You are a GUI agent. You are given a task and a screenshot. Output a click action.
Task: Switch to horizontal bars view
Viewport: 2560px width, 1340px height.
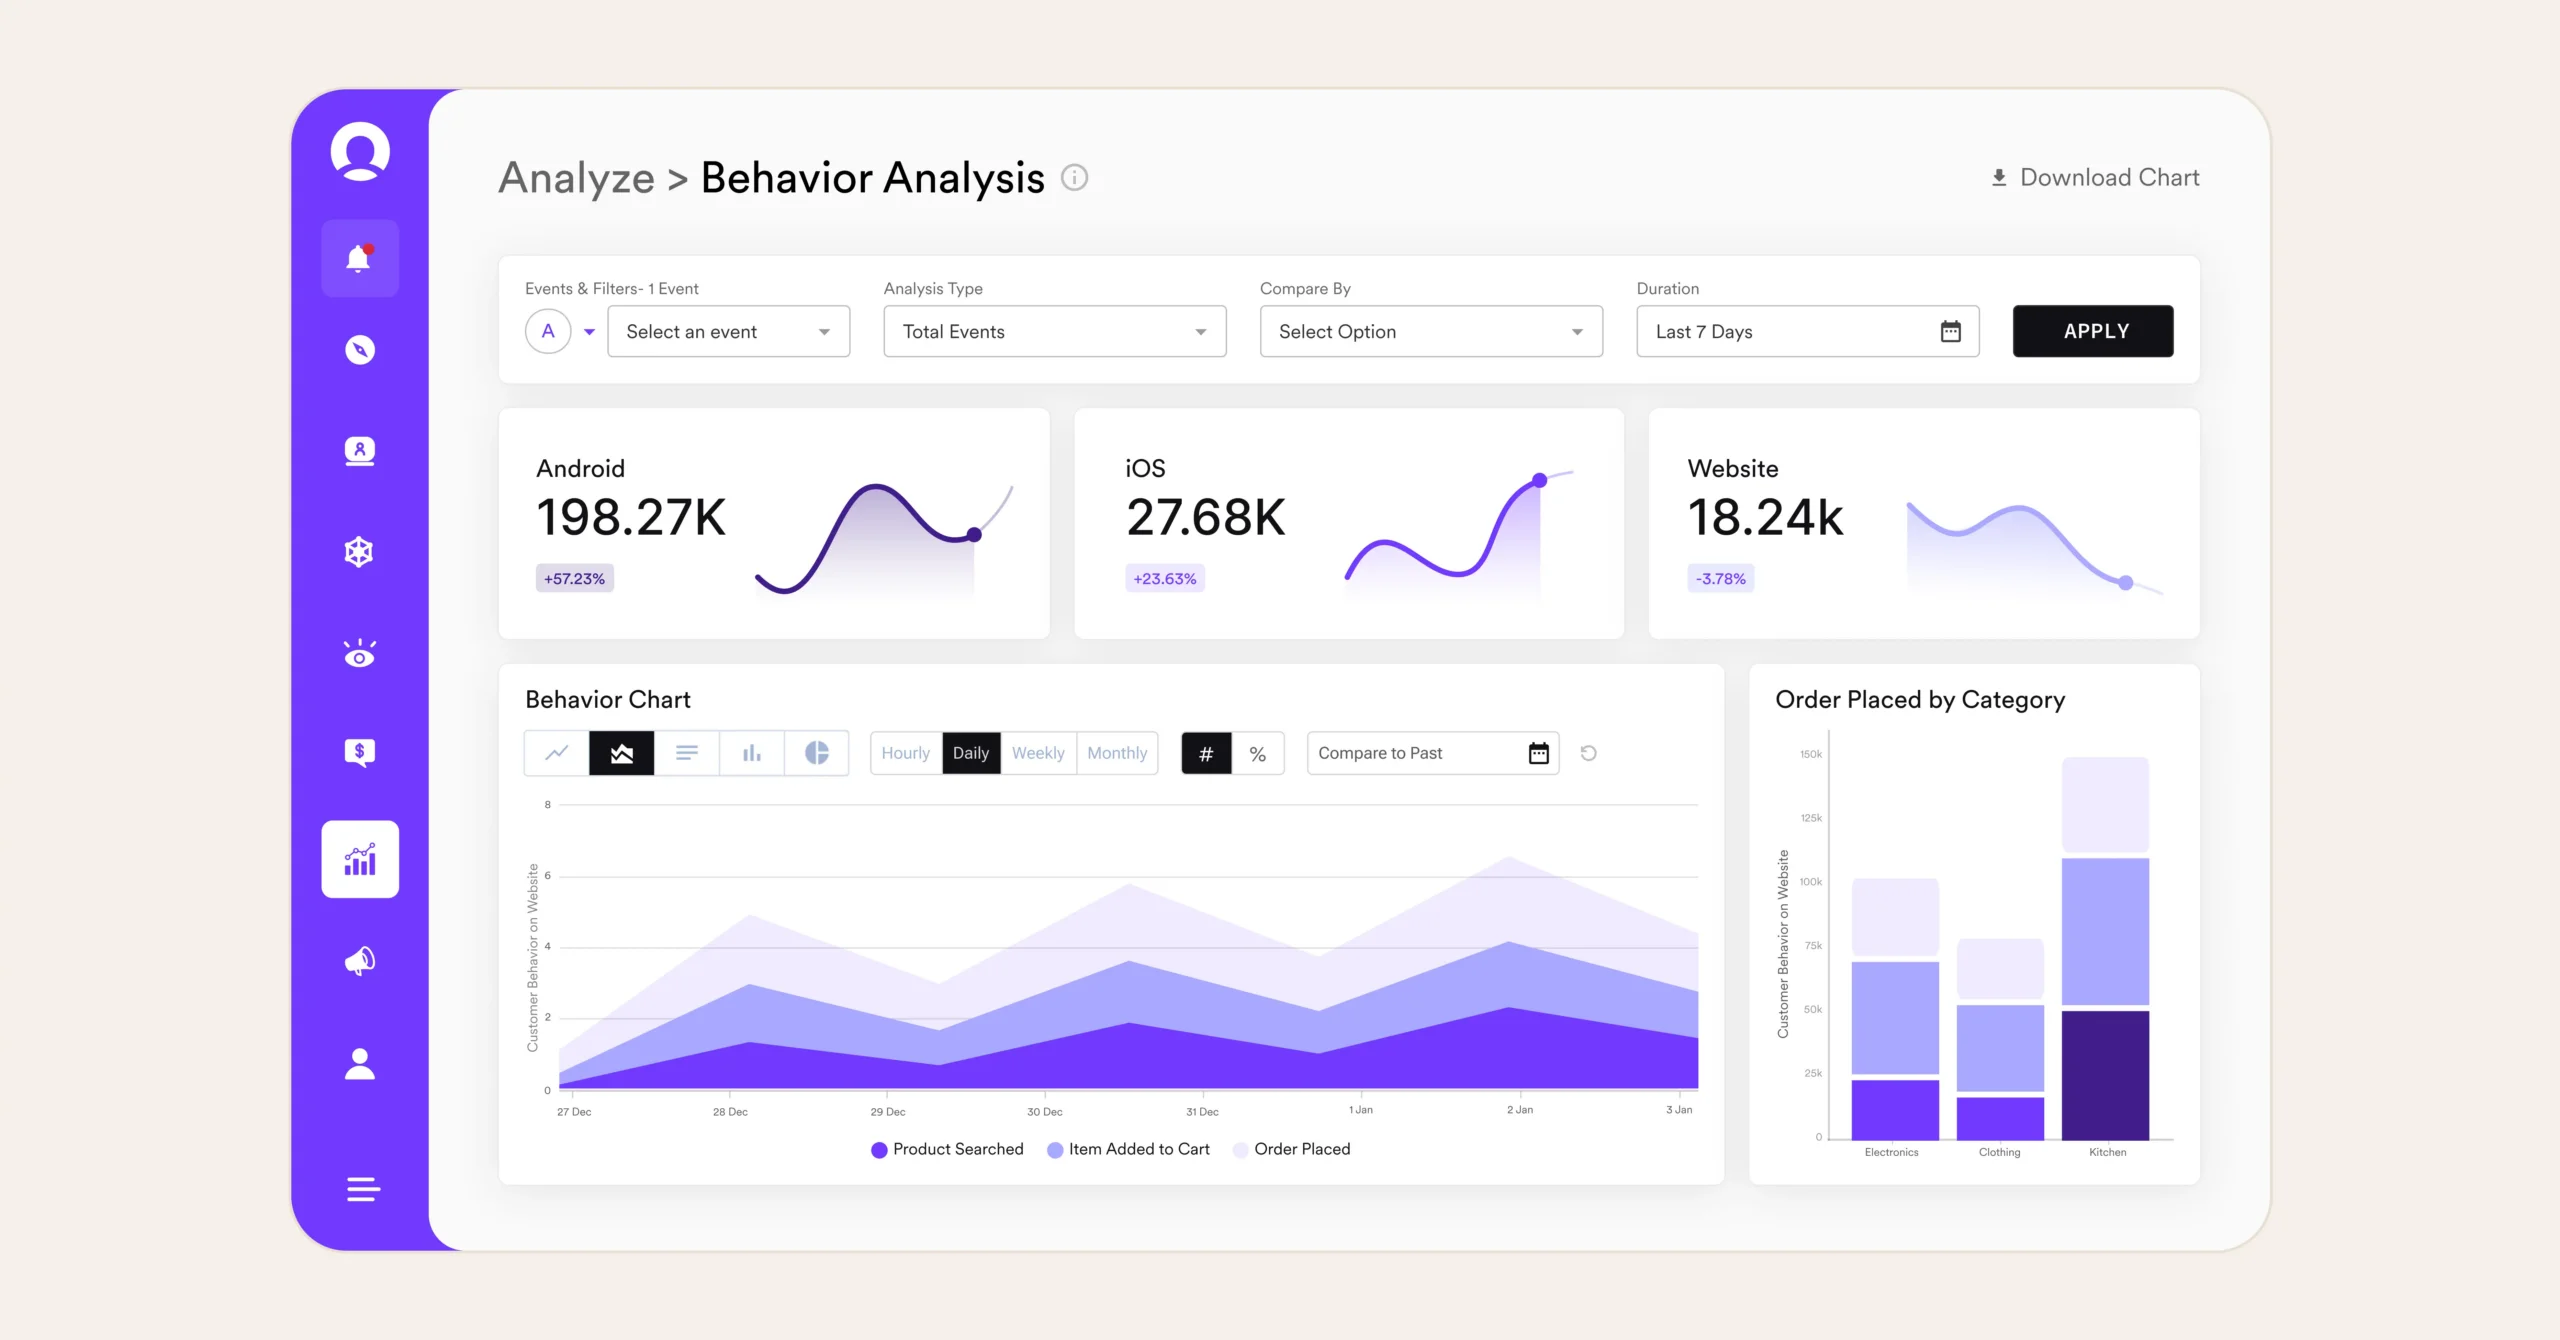[x=687, y=753]
